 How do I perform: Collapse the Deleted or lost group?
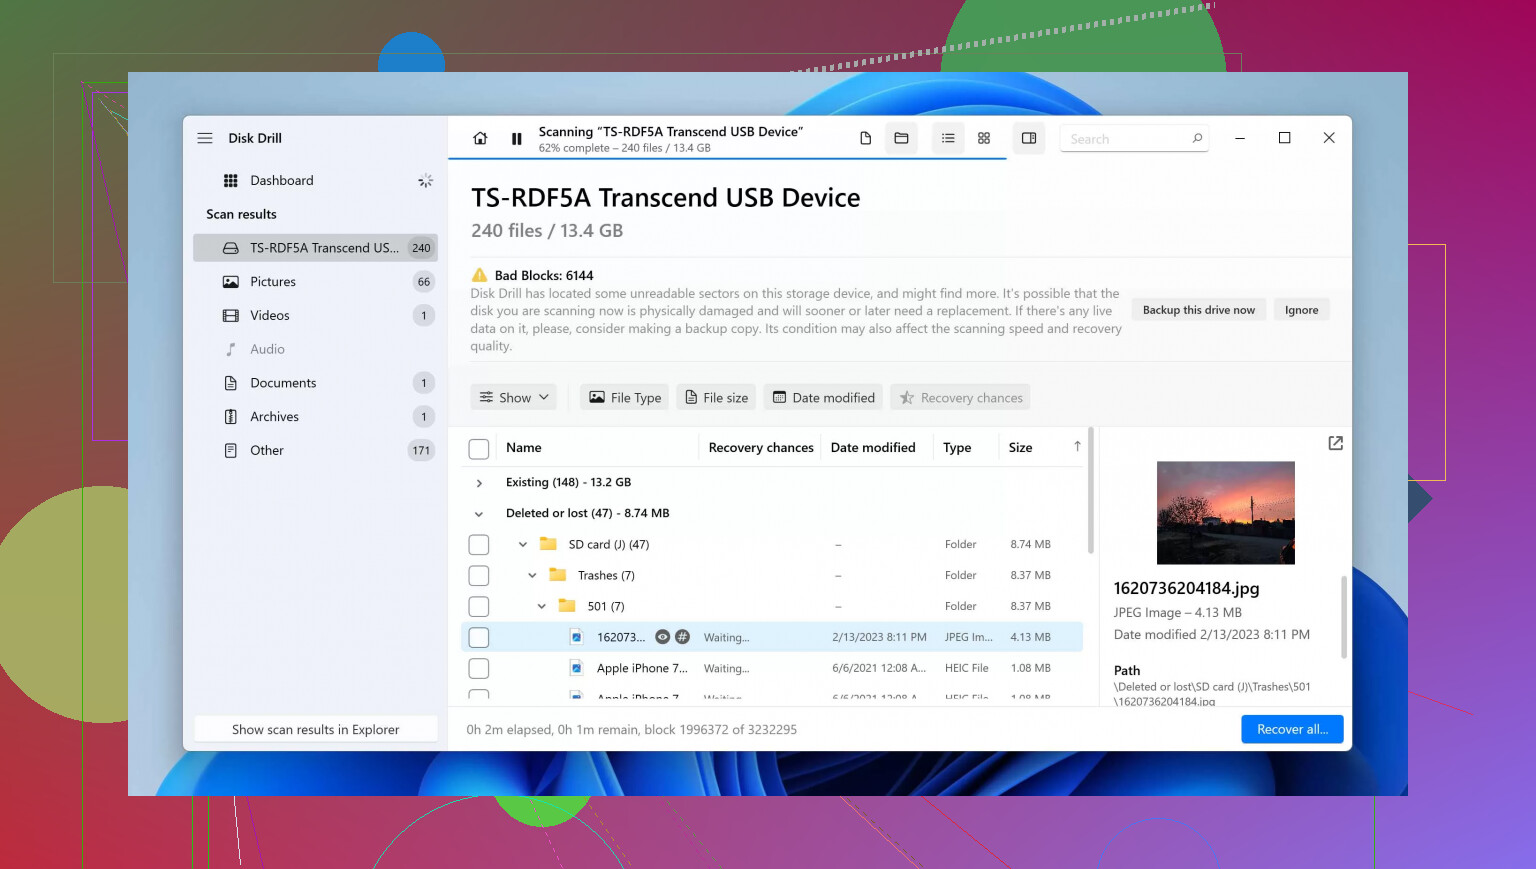pyautogui.click(x=479, y=514)
